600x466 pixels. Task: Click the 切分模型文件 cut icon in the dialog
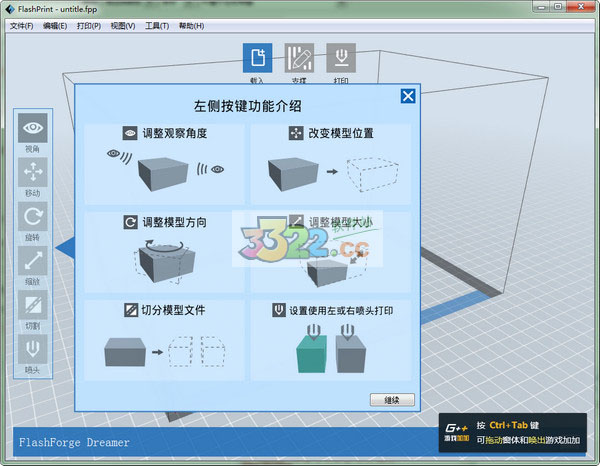pyautogui.click(x=131, y=310)
